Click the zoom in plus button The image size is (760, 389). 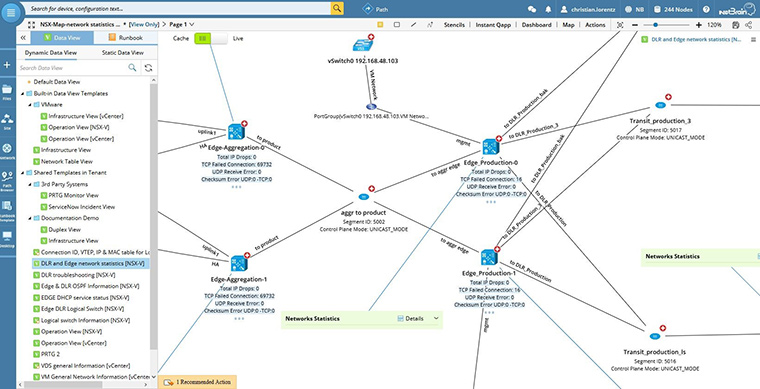[698, 25]
